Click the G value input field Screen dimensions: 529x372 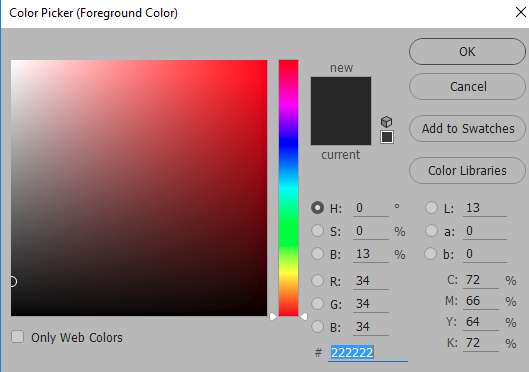371,304
